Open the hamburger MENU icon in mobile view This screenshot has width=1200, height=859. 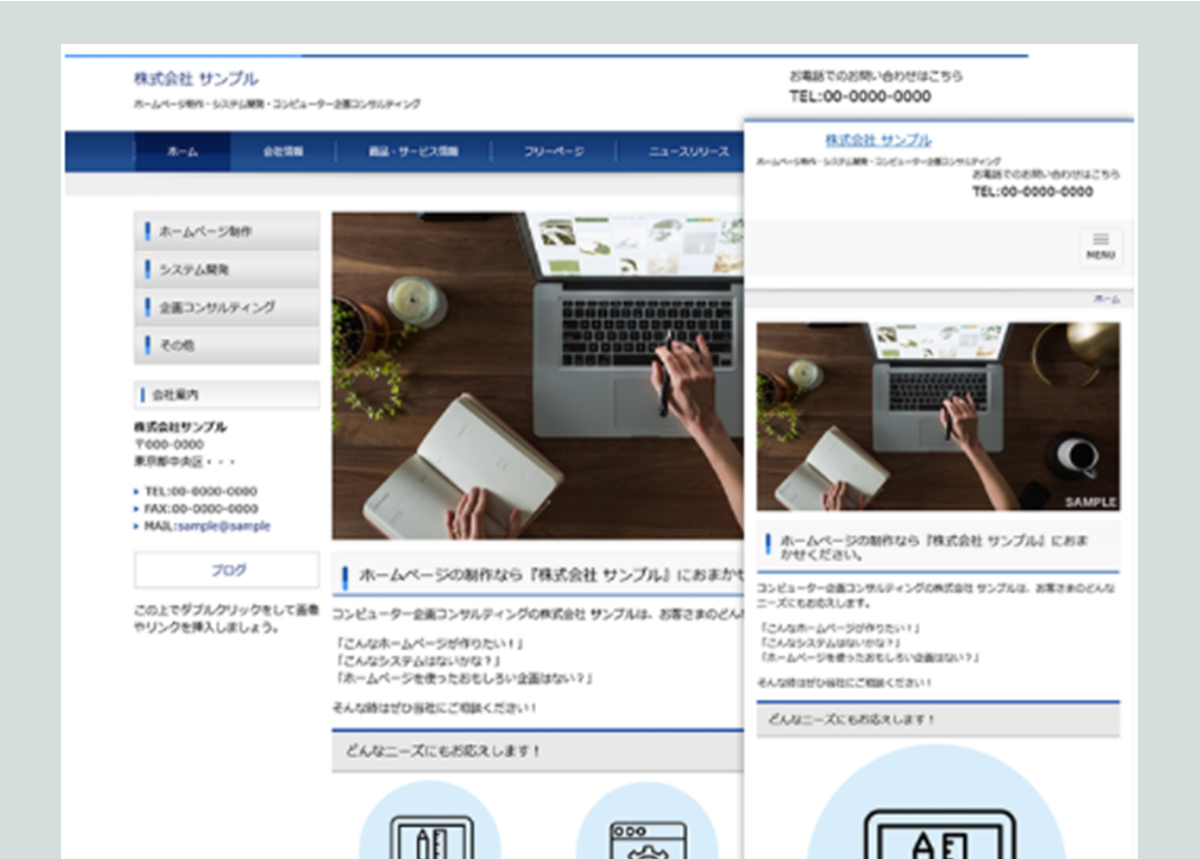[x=1101, y=247]
